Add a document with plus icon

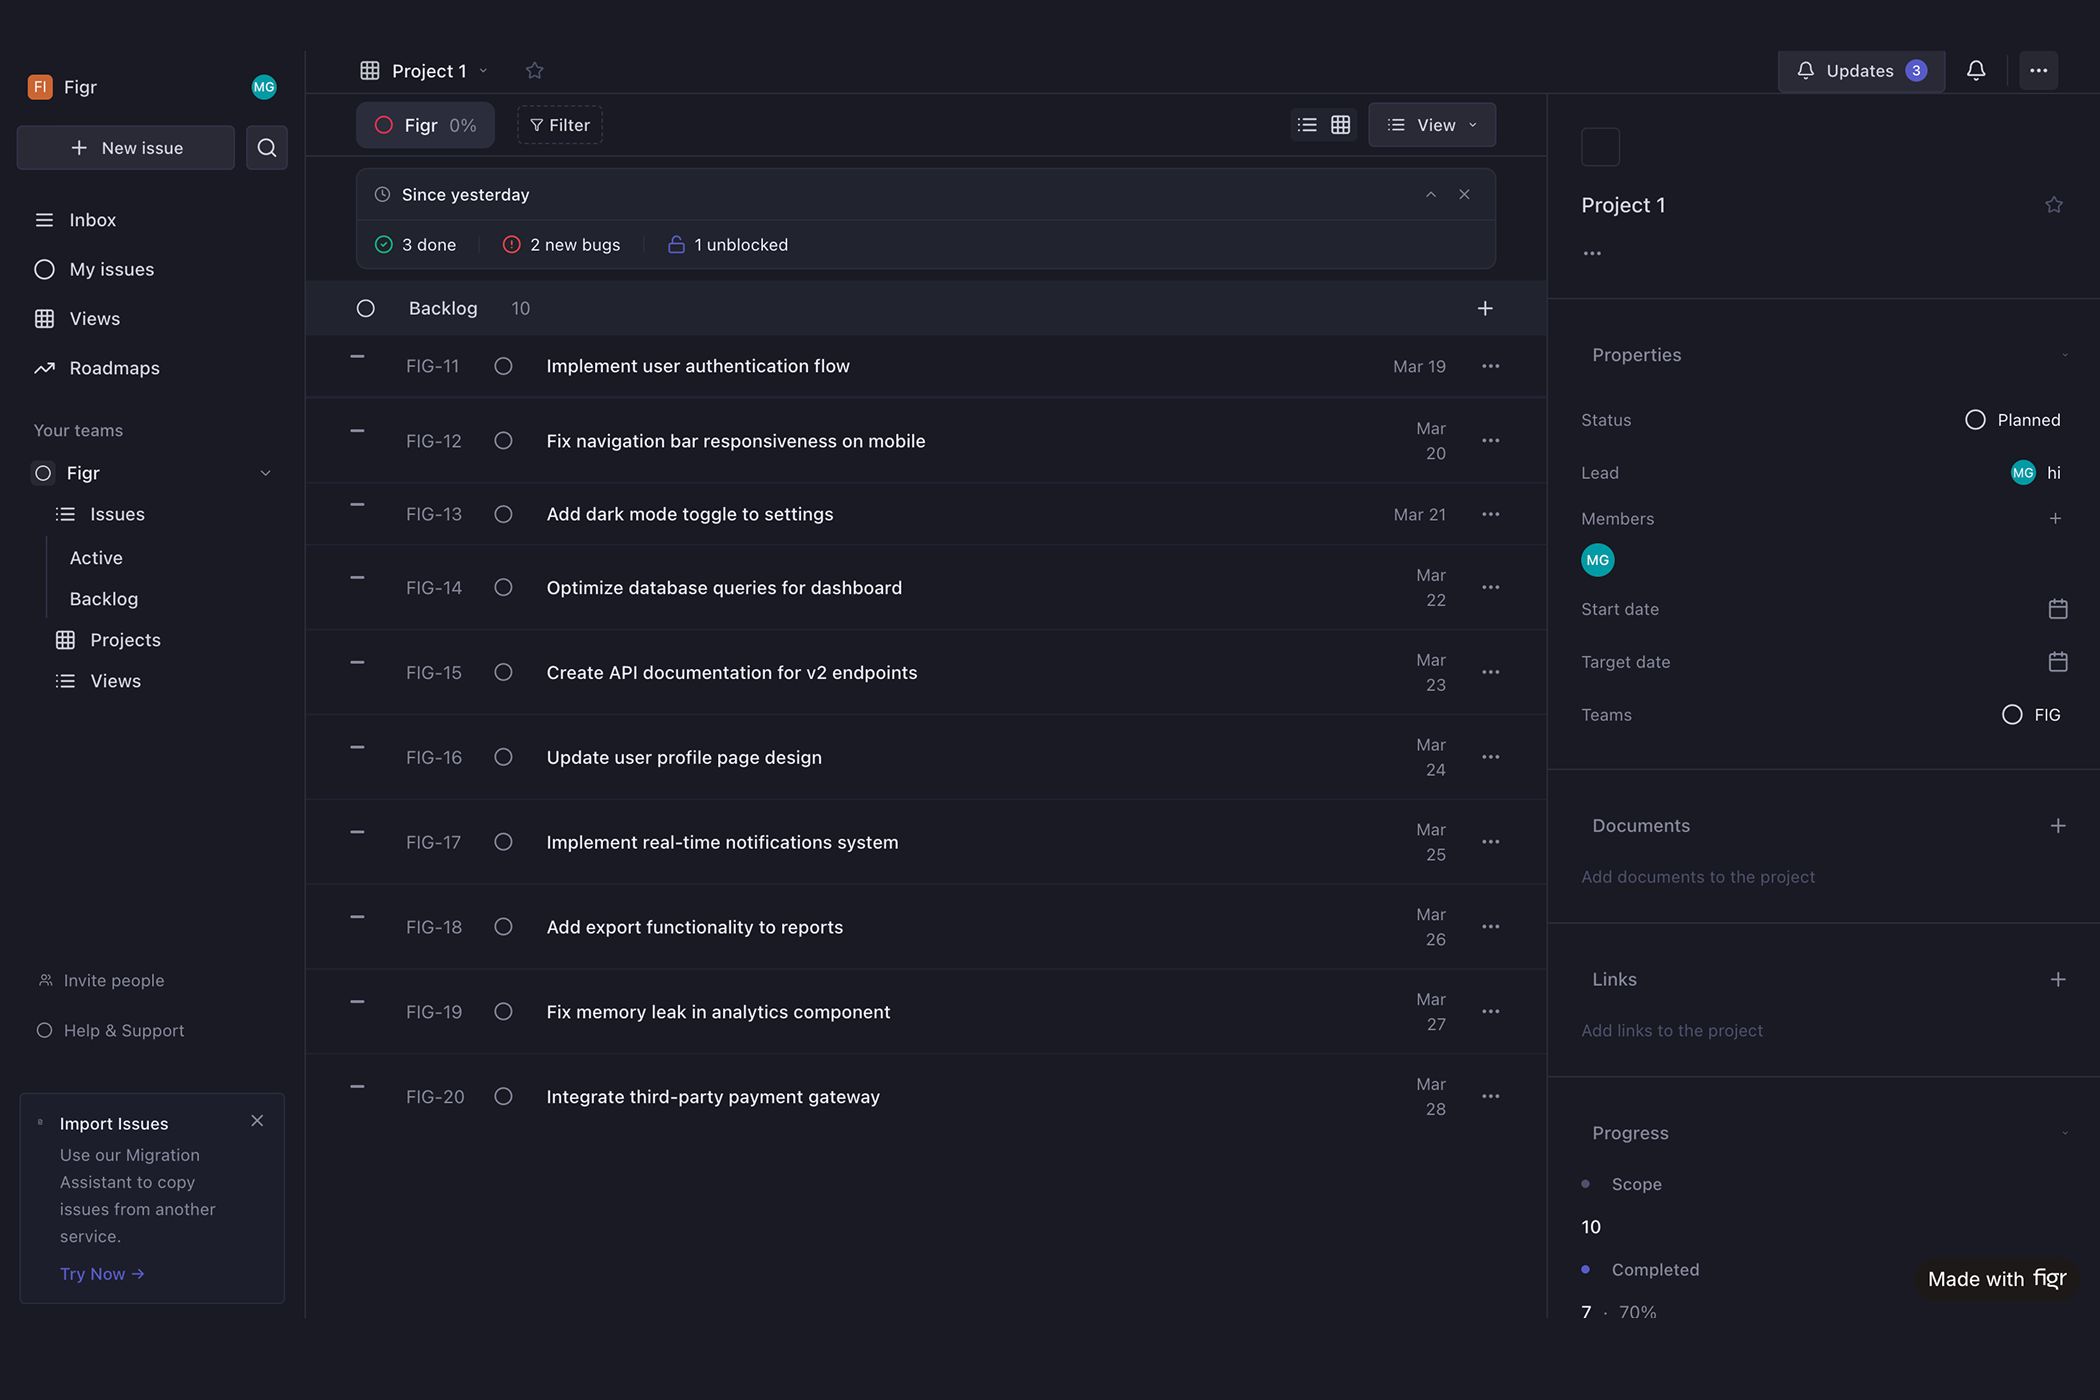click(x=2057, y=826)
